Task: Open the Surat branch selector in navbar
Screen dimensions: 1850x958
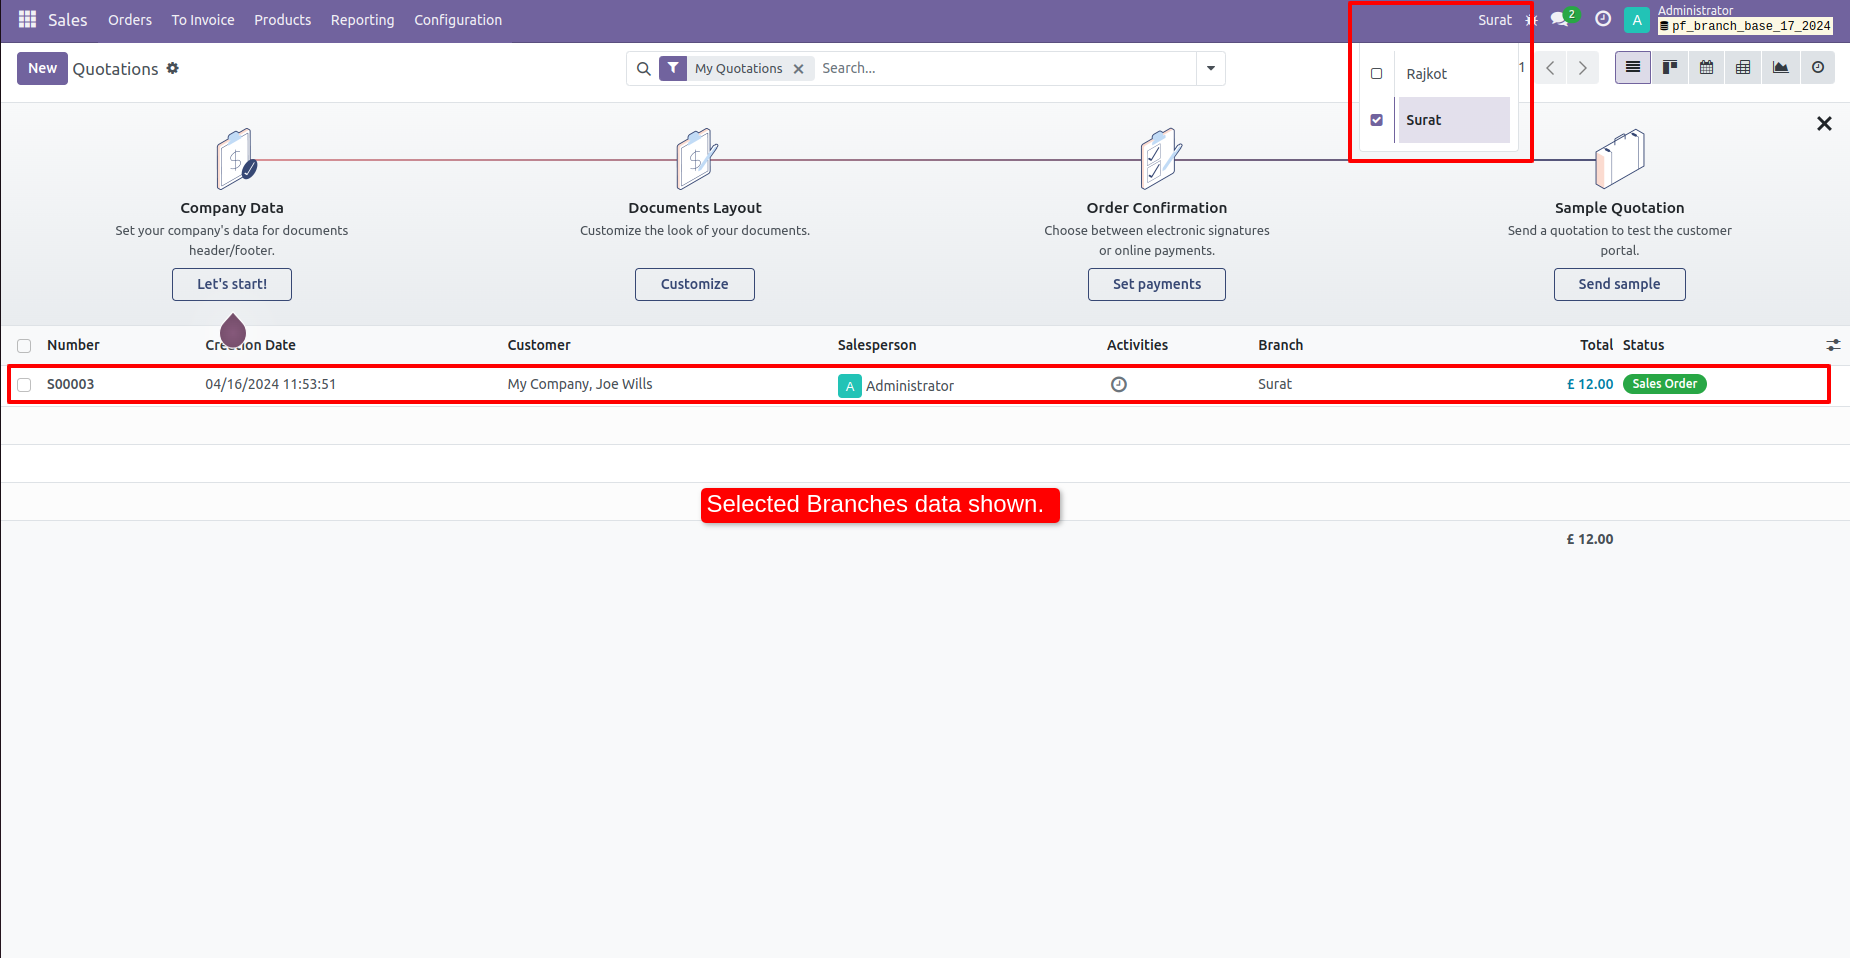Action: tap(1495, 20)
